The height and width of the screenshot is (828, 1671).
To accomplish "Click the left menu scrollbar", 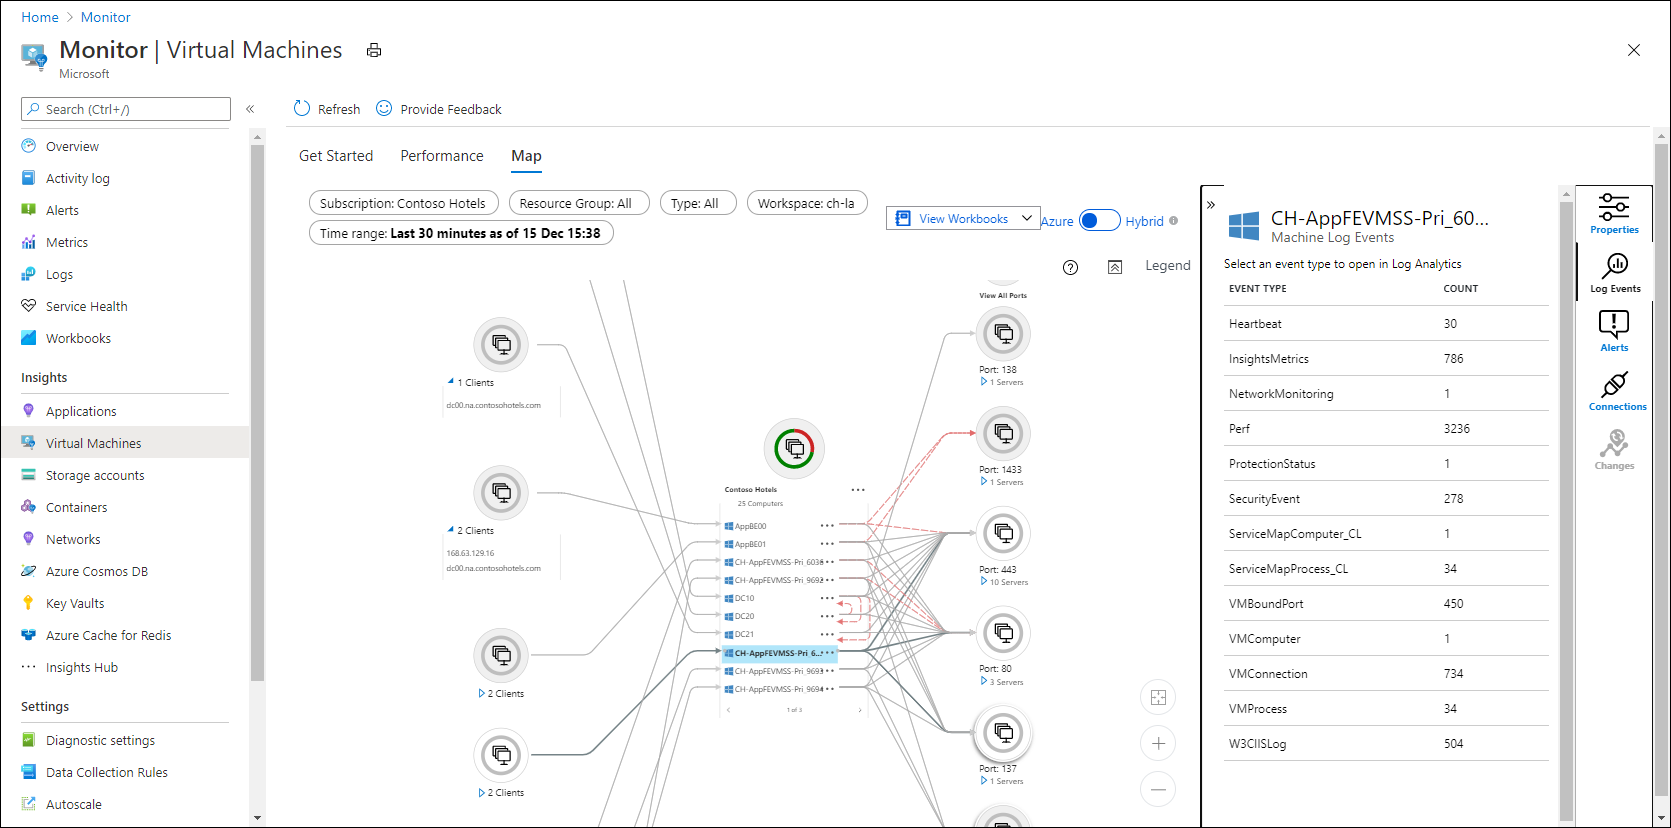I will tap(257, 415).
